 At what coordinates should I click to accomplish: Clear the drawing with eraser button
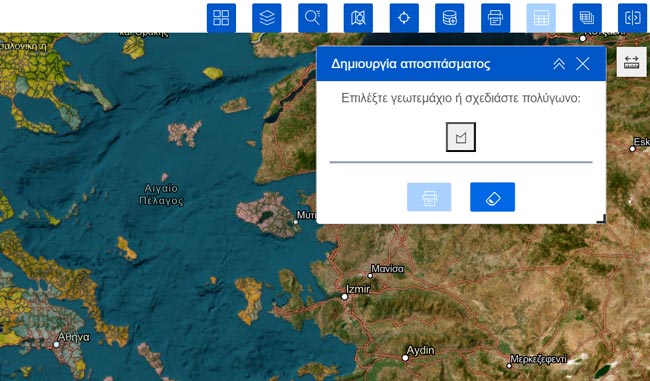point(492,197)
